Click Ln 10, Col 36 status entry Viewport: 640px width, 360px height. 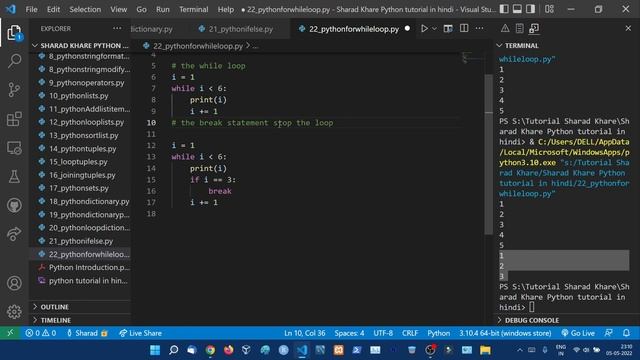tap(304, 333)
